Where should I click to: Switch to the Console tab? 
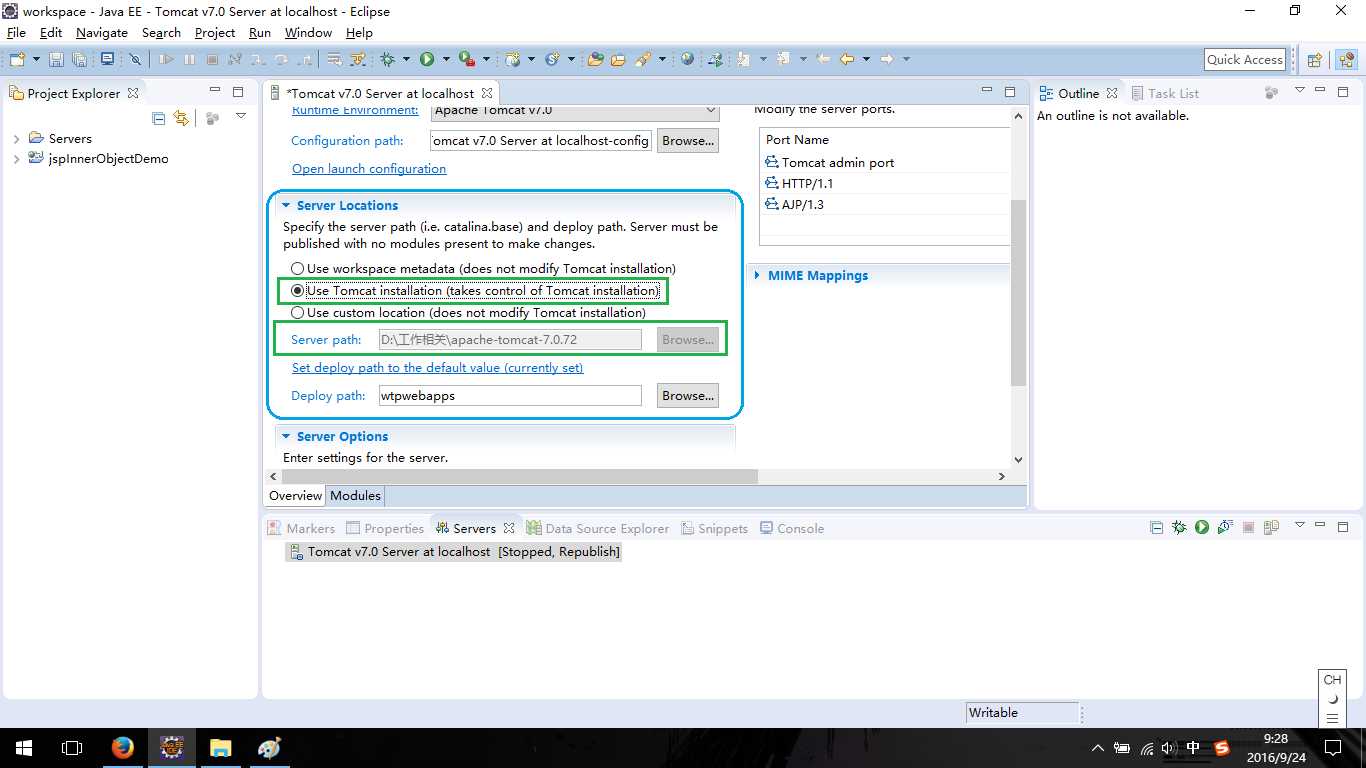pos(792,528)
